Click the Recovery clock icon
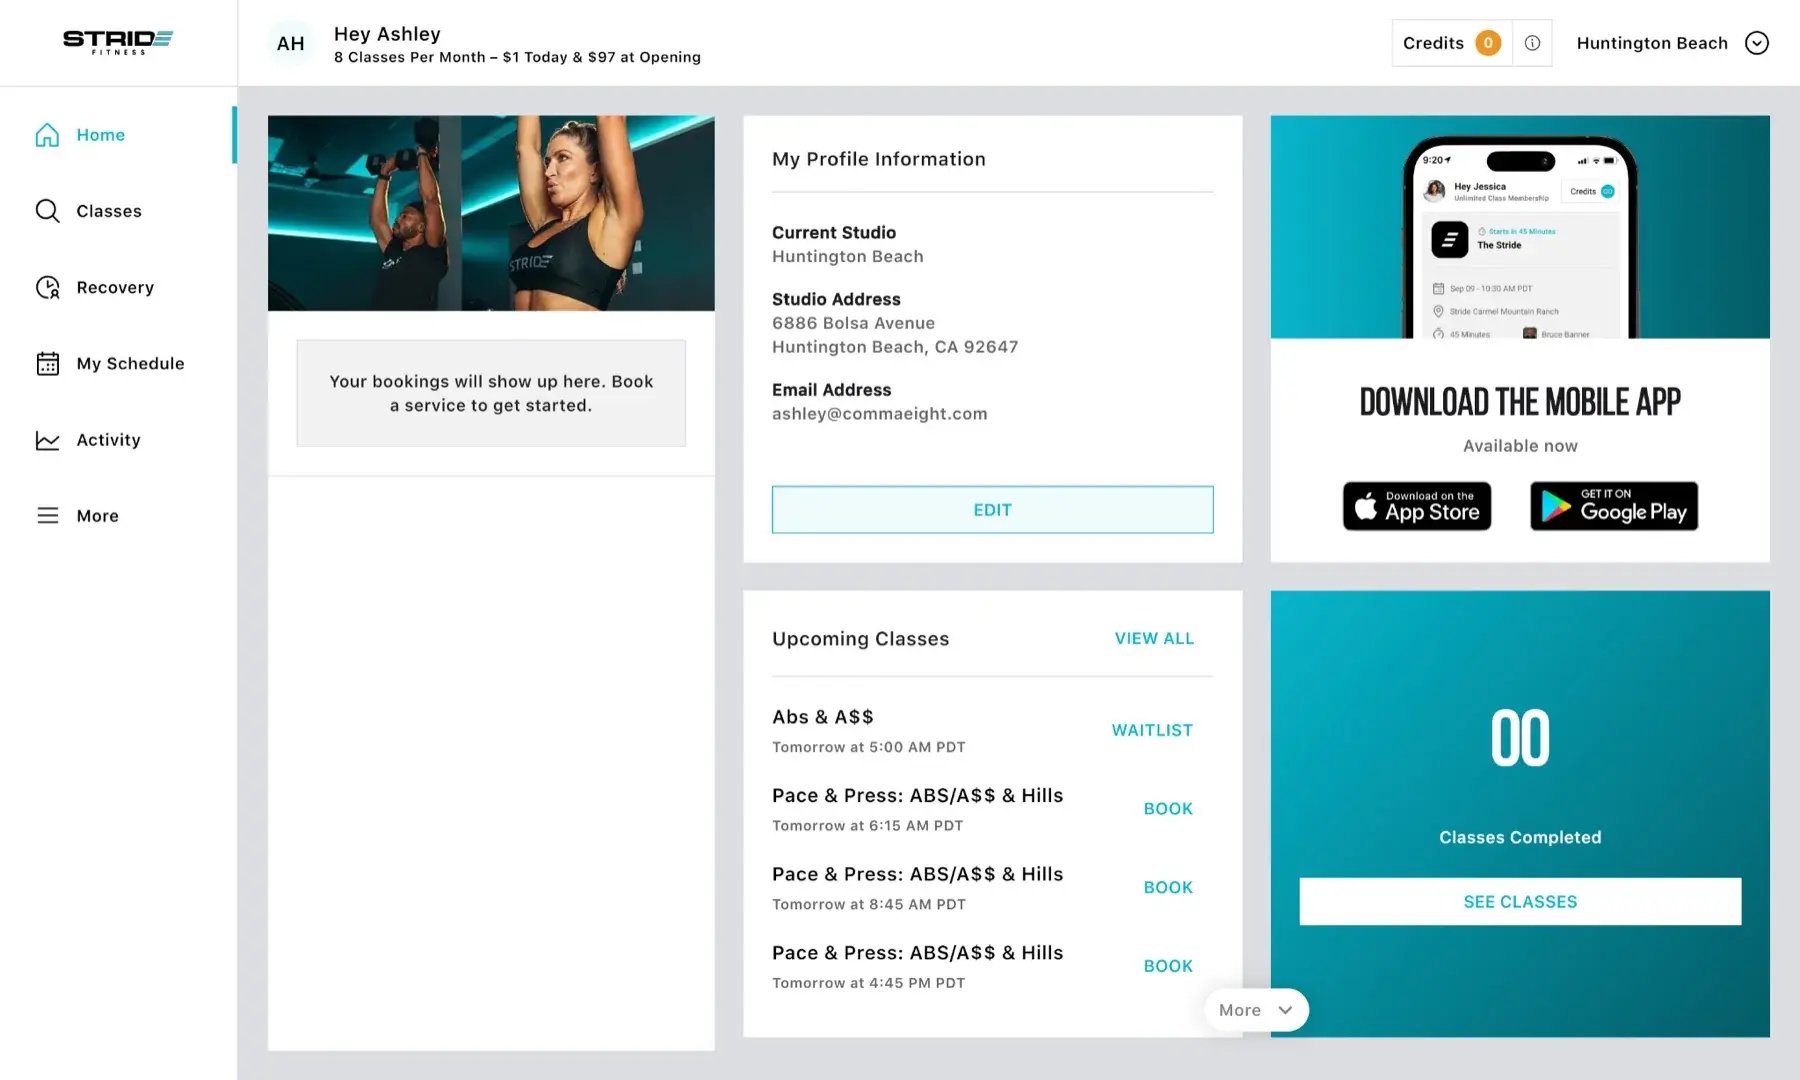The width and height of the screenshot is (1800, 1080). (x=47, y=287)
